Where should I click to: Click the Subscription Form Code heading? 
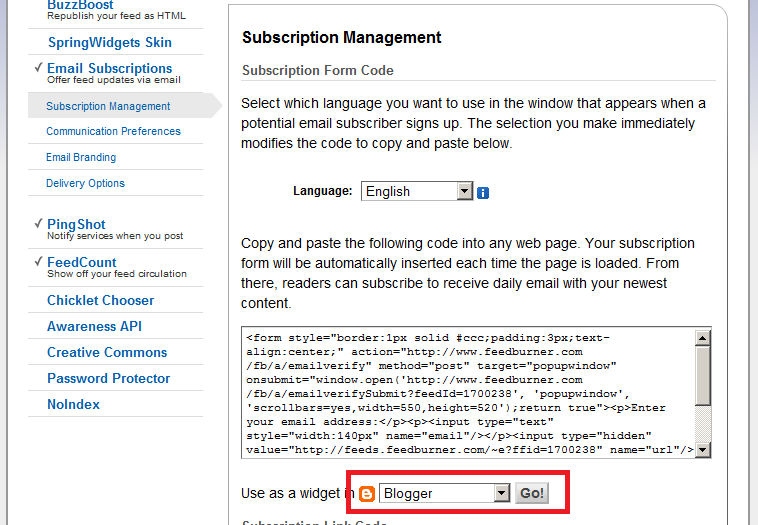318,71
